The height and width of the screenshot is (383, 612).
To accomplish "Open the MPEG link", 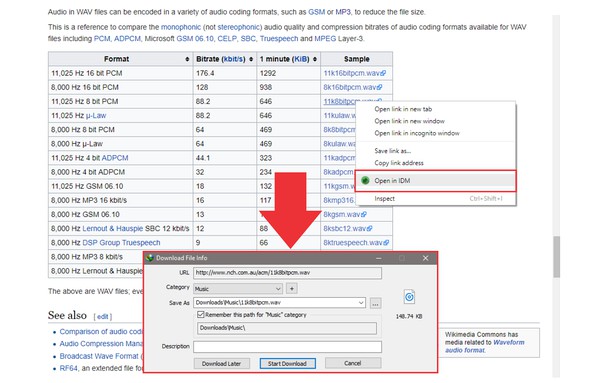I will tap(325, 39).
